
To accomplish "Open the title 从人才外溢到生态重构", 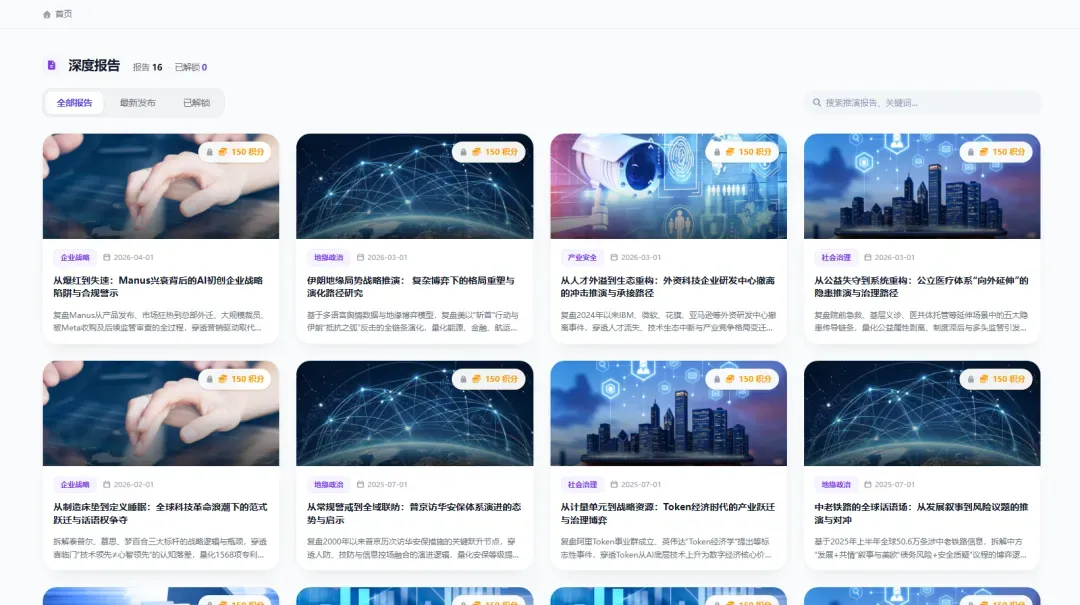I will tap(668, 287).
